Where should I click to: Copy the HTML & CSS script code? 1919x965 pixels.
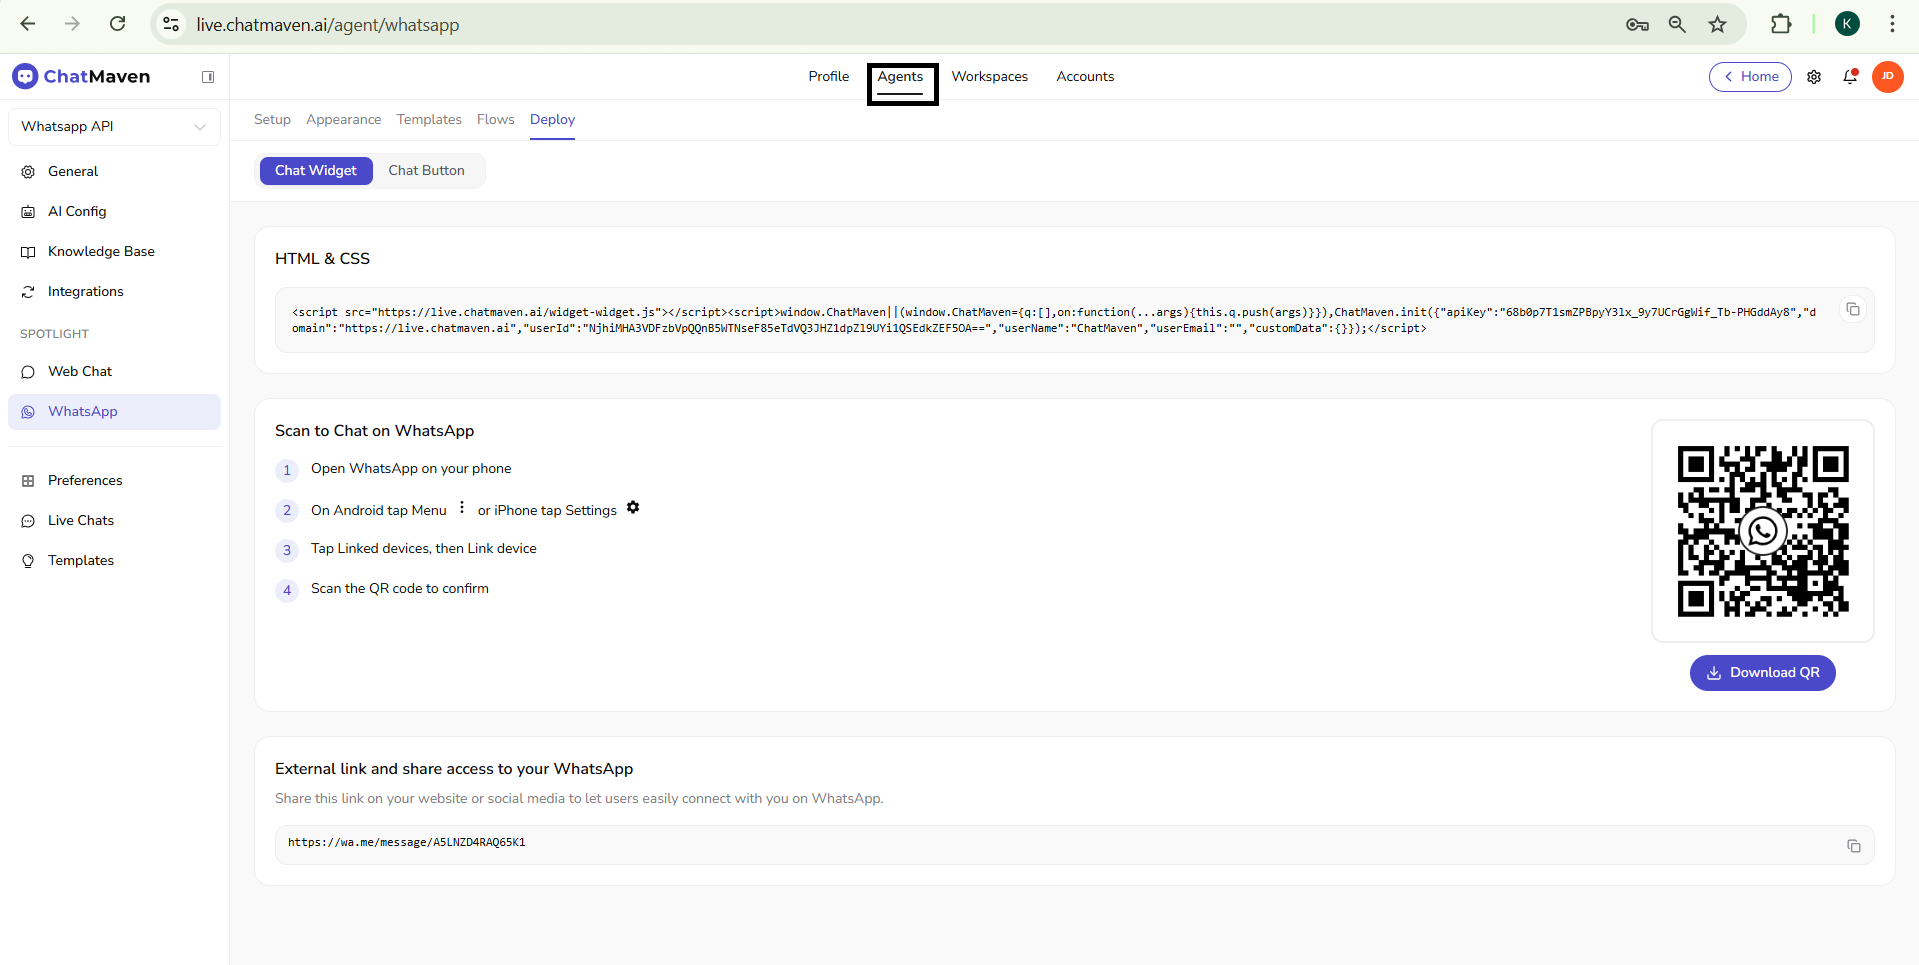coord(1853,310)
